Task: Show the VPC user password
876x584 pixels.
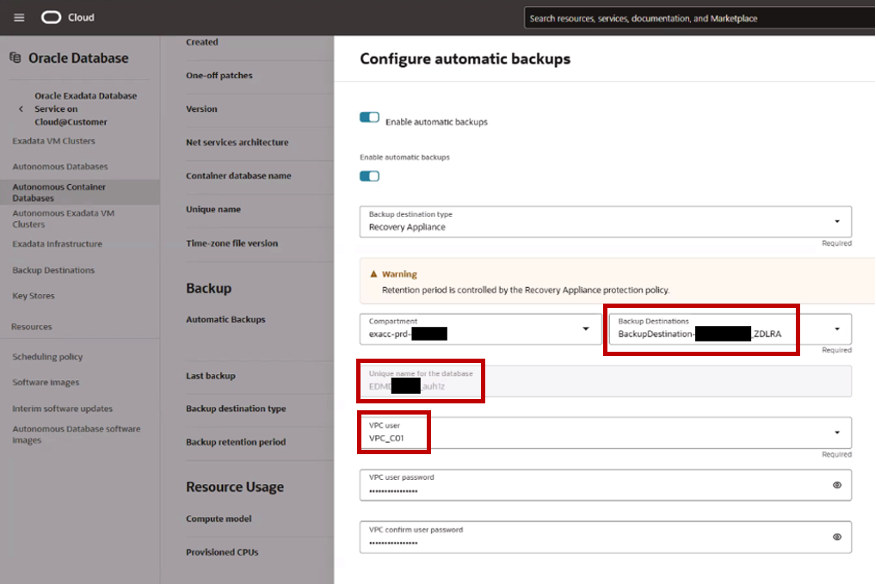Action: coord(837,485)
